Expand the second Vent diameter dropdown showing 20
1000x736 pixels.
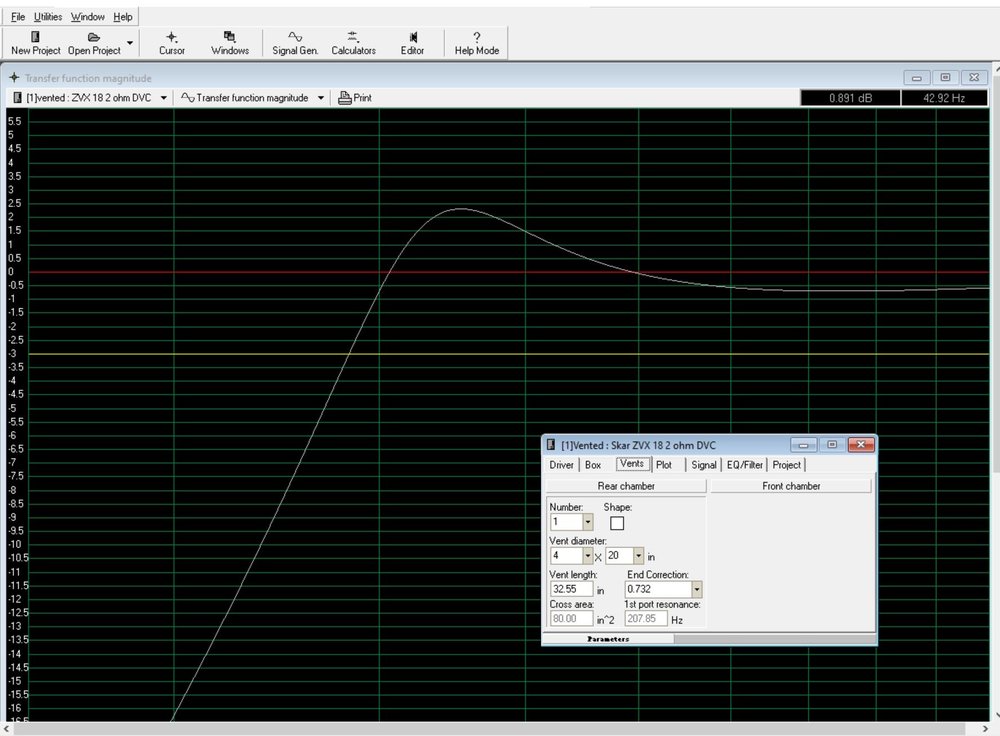(x=638, y=556)
